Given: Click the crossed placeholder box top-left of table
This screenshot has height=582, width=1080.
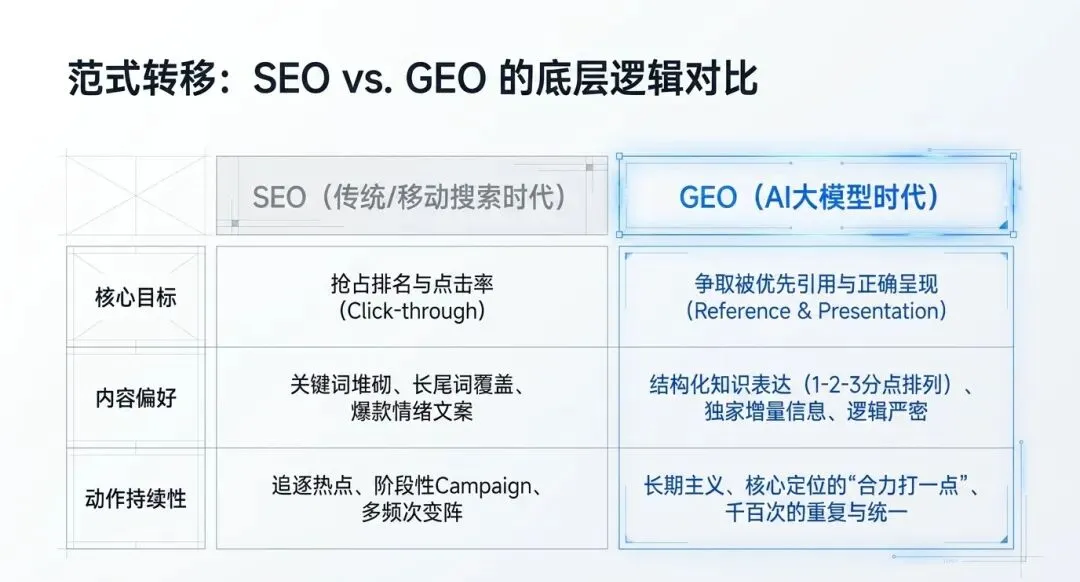Looking at the screenshot, I should click(x=136, y=196).
